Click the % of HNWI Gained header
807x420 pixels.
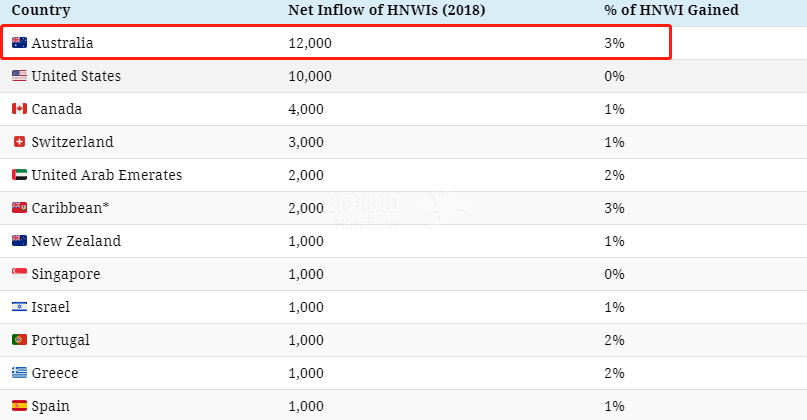[x=664, y=10]
